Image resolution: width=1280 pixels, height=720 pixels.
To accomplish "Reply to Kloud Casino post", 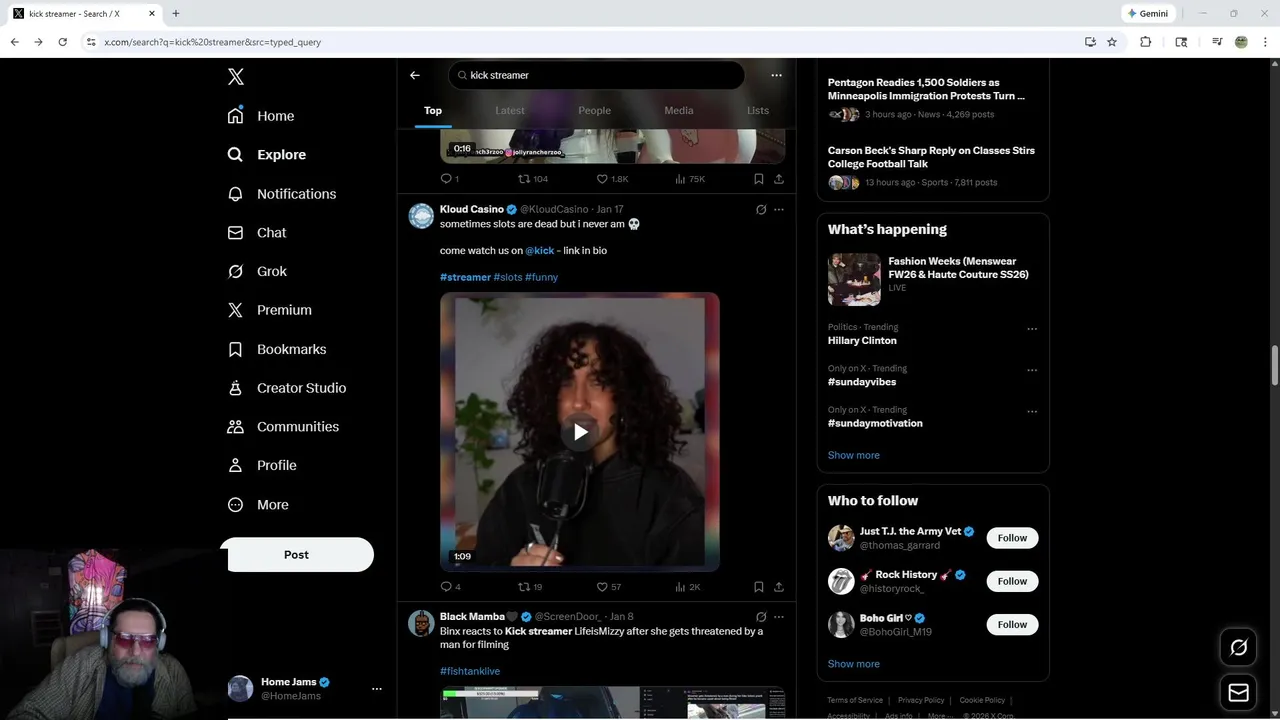I will coord(450,587).
